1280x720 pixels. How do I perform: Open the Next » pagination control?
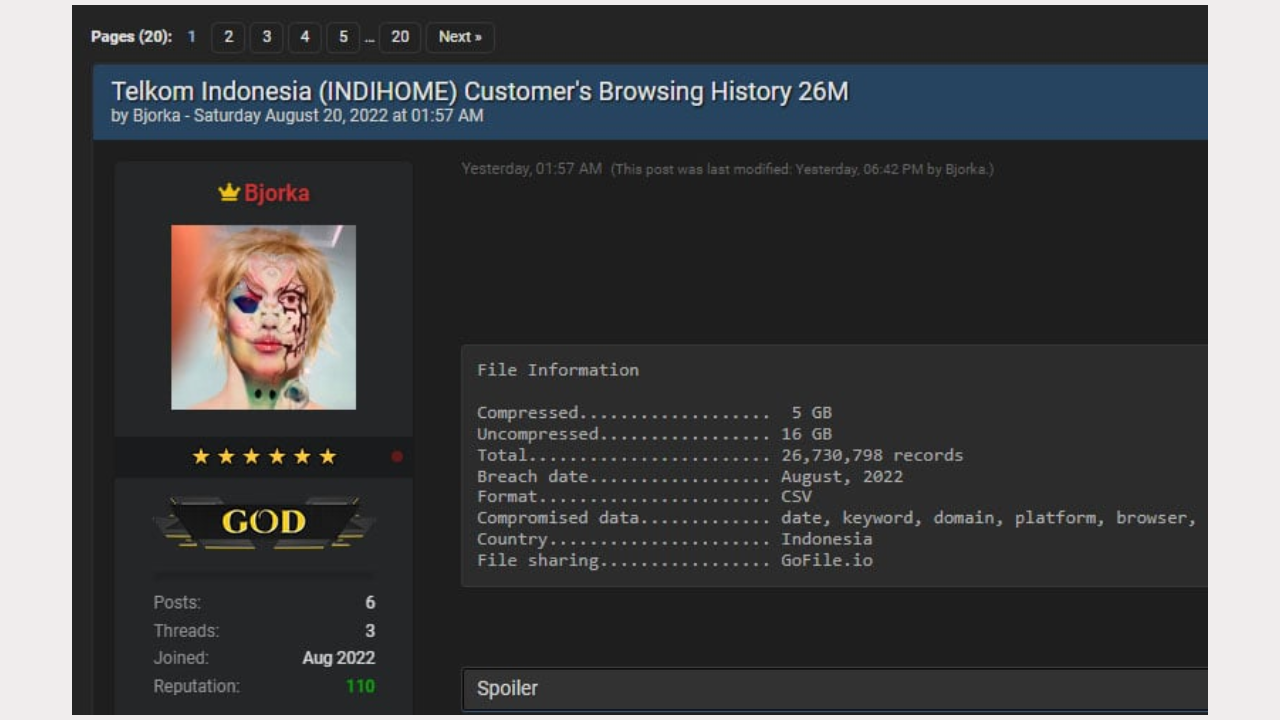[x=459, y=37]
